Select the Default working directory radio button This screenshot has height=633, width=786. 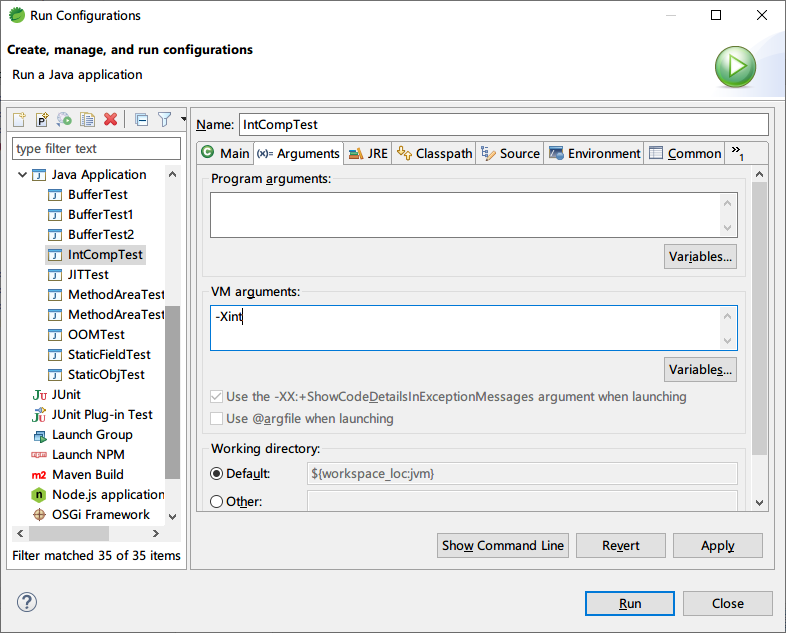217,473
